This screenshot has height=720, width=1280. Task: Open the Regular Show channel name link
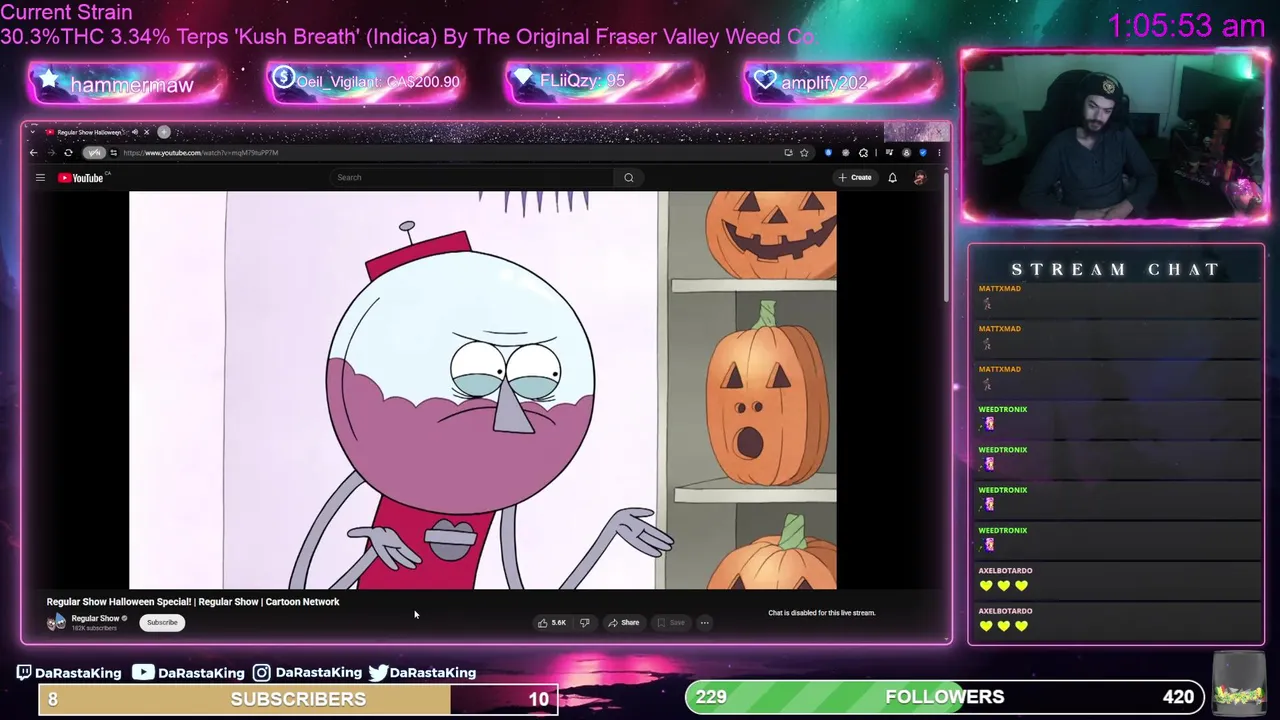95,619
